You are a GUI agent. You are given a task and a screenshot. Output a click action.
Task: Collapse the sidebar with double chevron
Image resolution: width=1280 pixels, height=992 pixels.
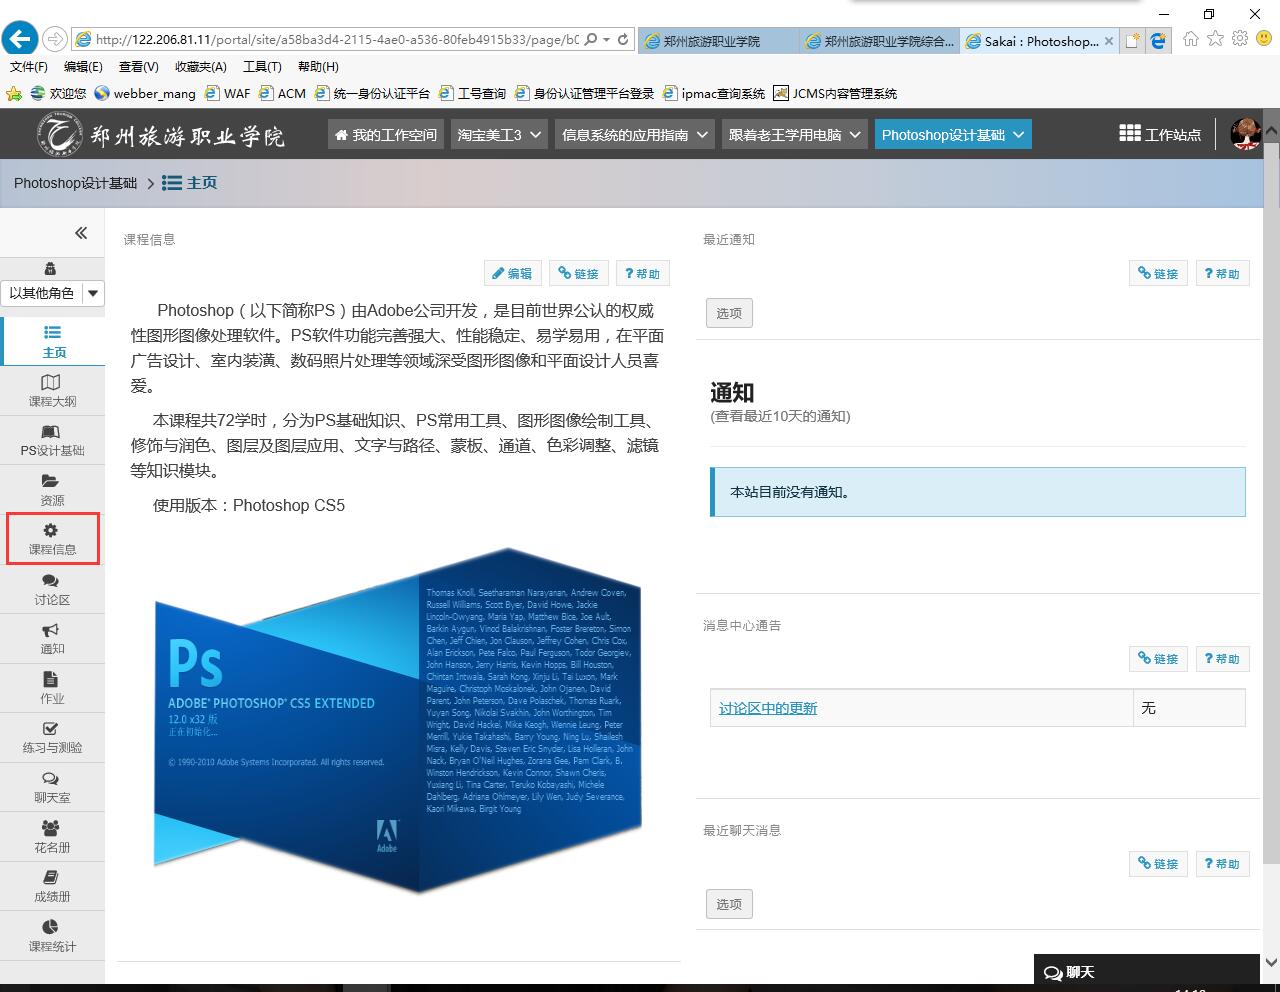click(81, 233)
